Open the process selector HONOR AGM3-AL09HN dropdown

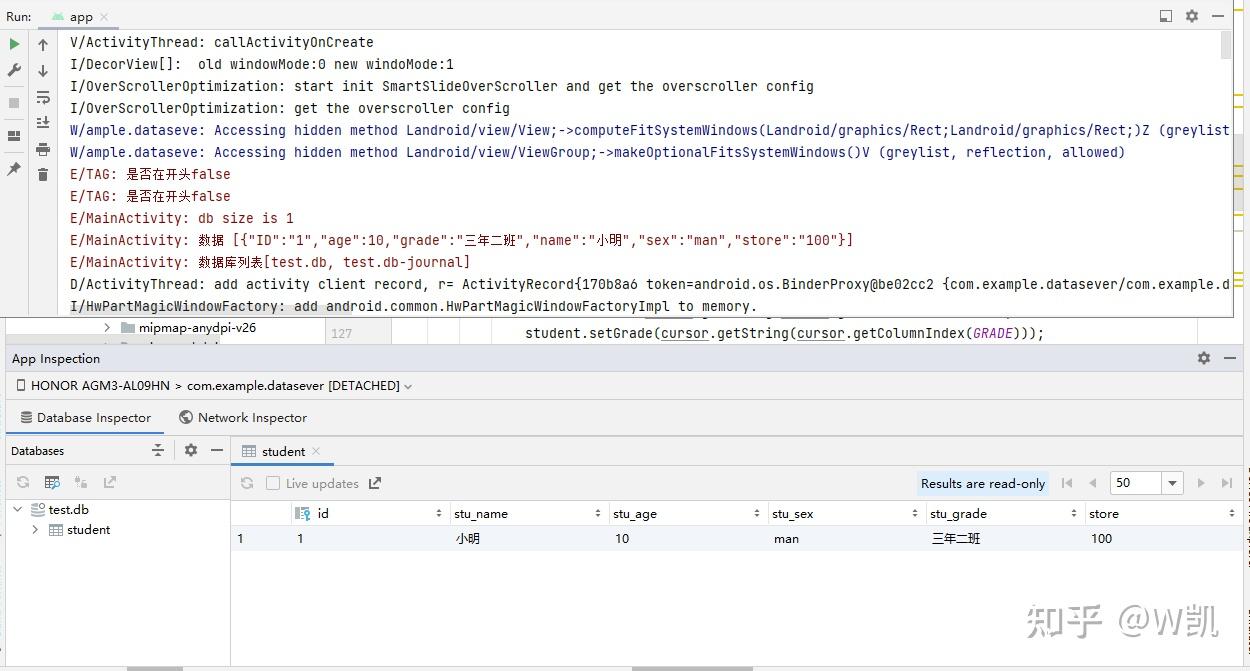coord(215,385)
